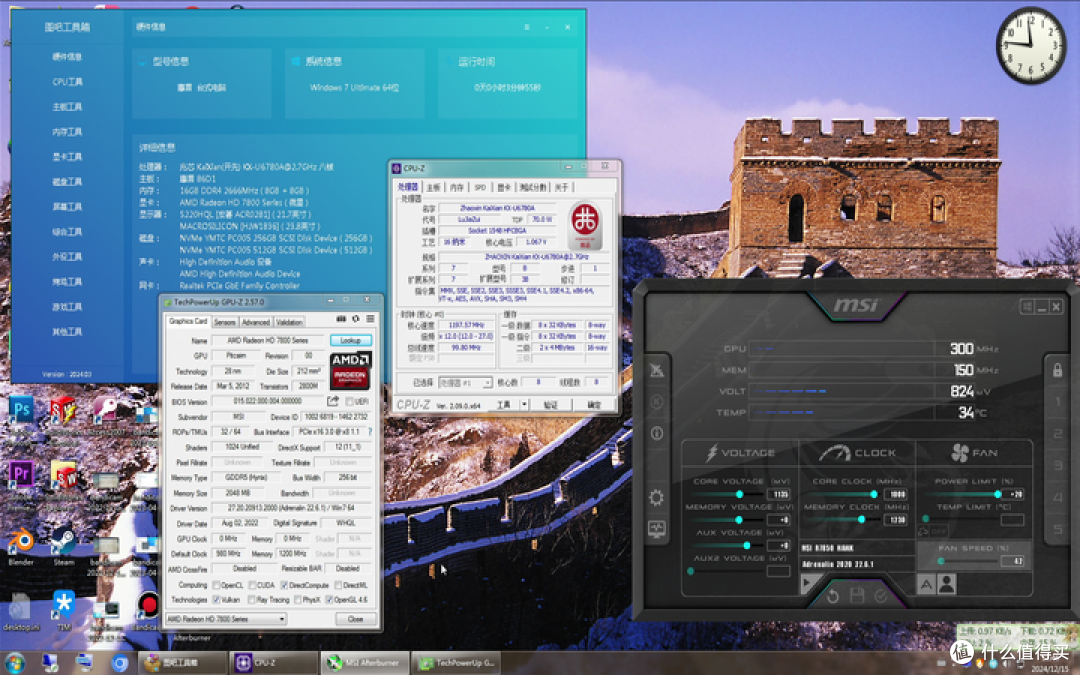Switch to MSI Afterburner in the taskbar
Image resolution: width=1080 pixels, height=675 pixels.
point(365,663)
